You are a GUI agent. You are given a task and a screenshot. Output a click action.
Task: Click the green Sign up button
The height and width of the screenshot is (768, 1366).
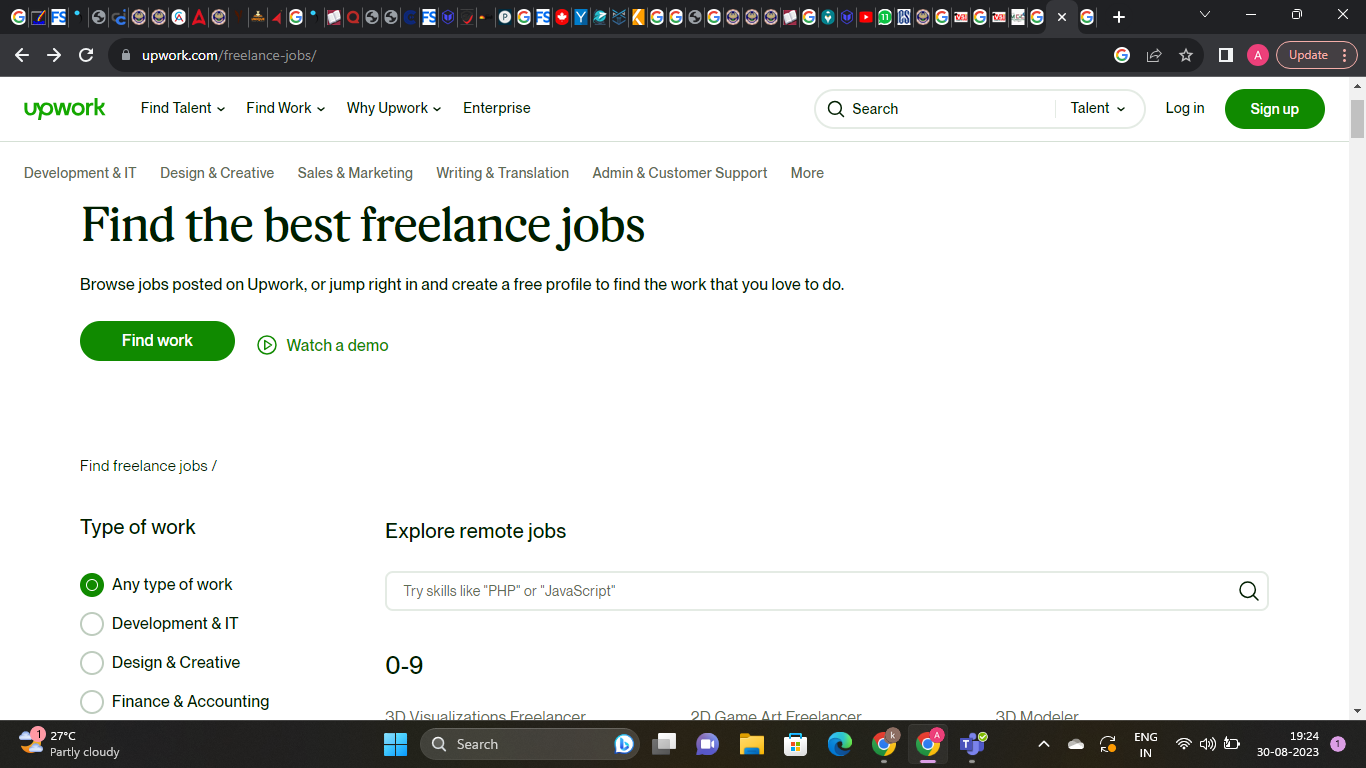1274,109
